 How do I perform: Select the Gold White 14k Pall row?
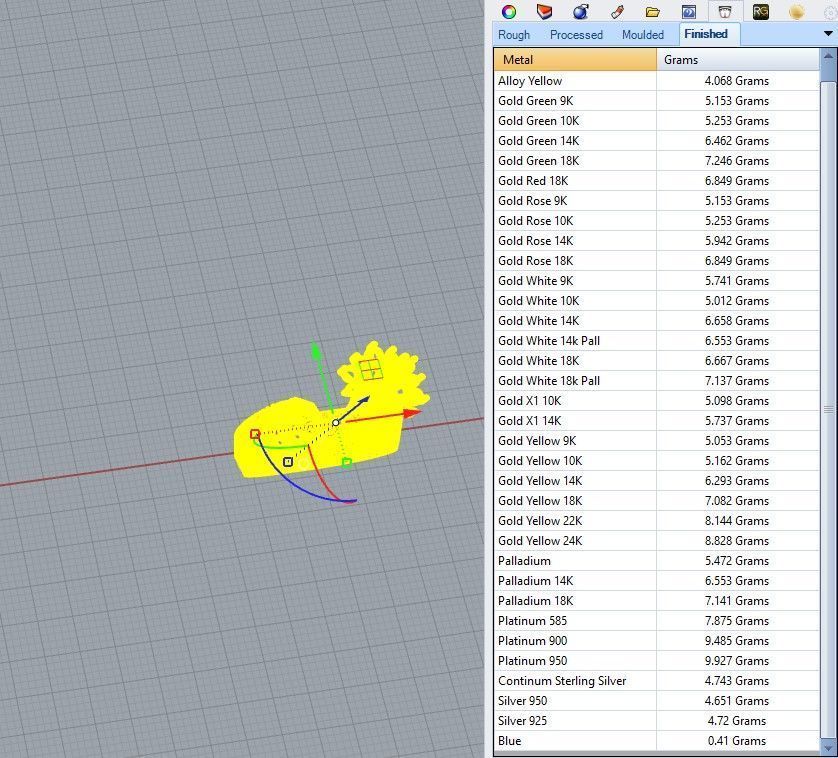pos(656,341)
